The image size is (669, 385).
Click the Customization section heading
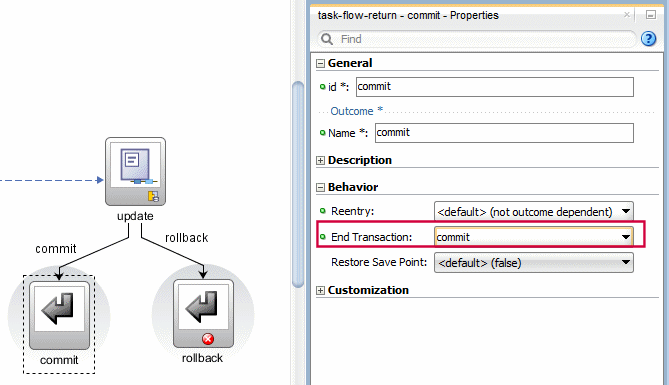(368, 290)
